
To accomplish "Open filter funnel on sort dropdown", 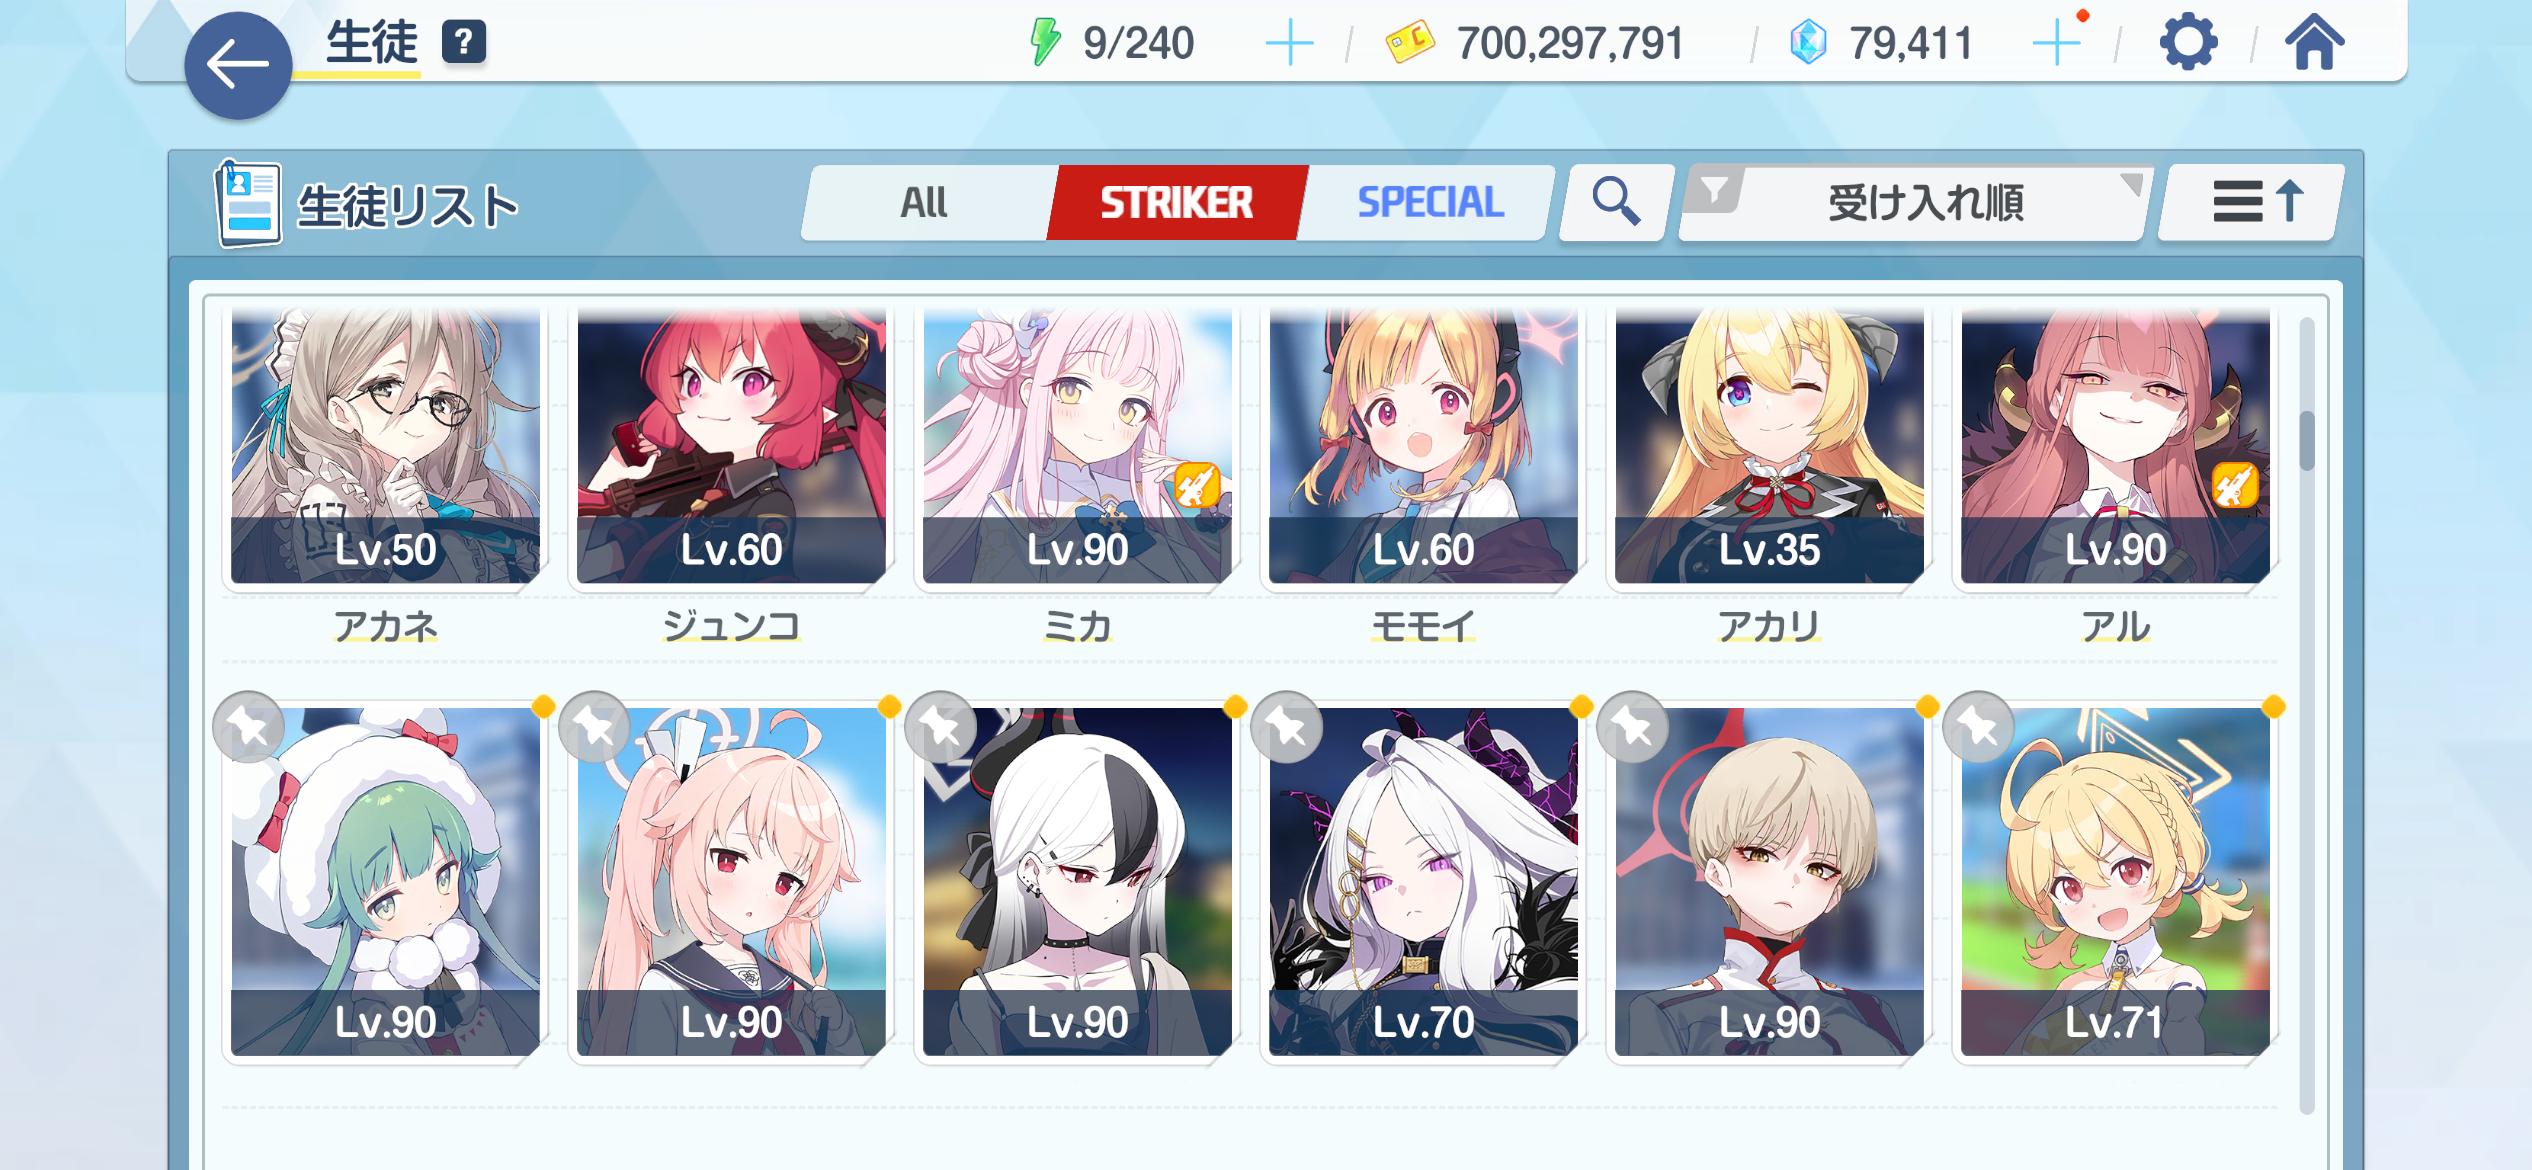I will [1716, 189].
